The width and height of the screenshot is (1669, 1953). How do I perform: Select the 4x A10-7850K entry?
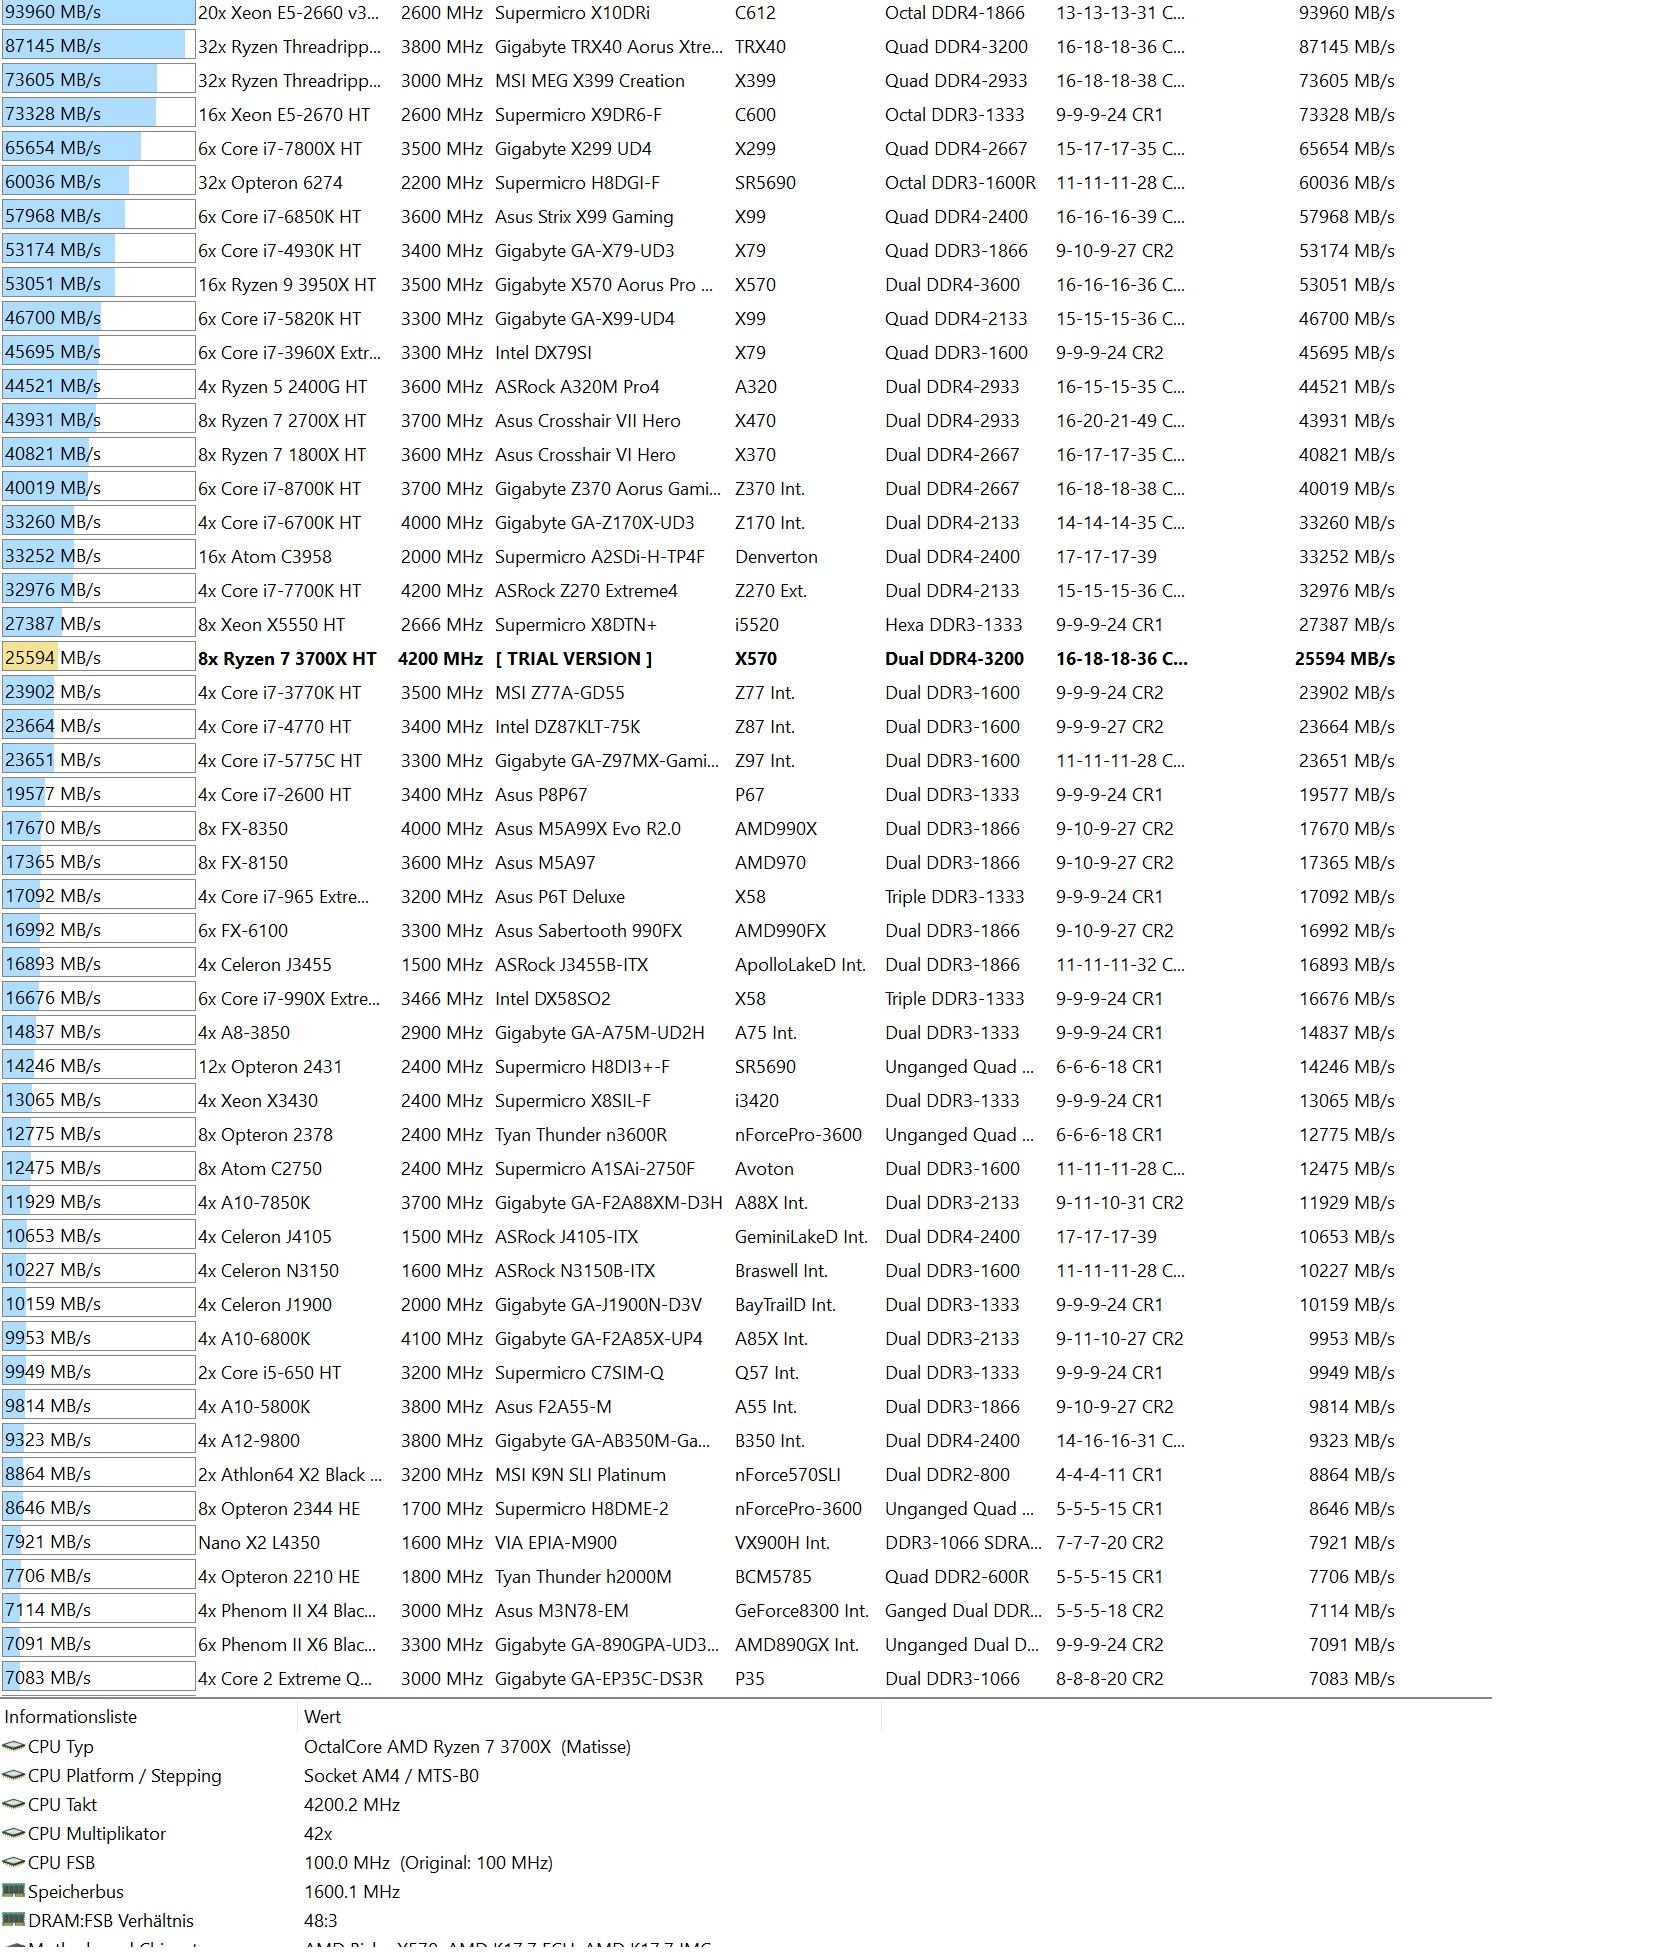pos(254,1202)
